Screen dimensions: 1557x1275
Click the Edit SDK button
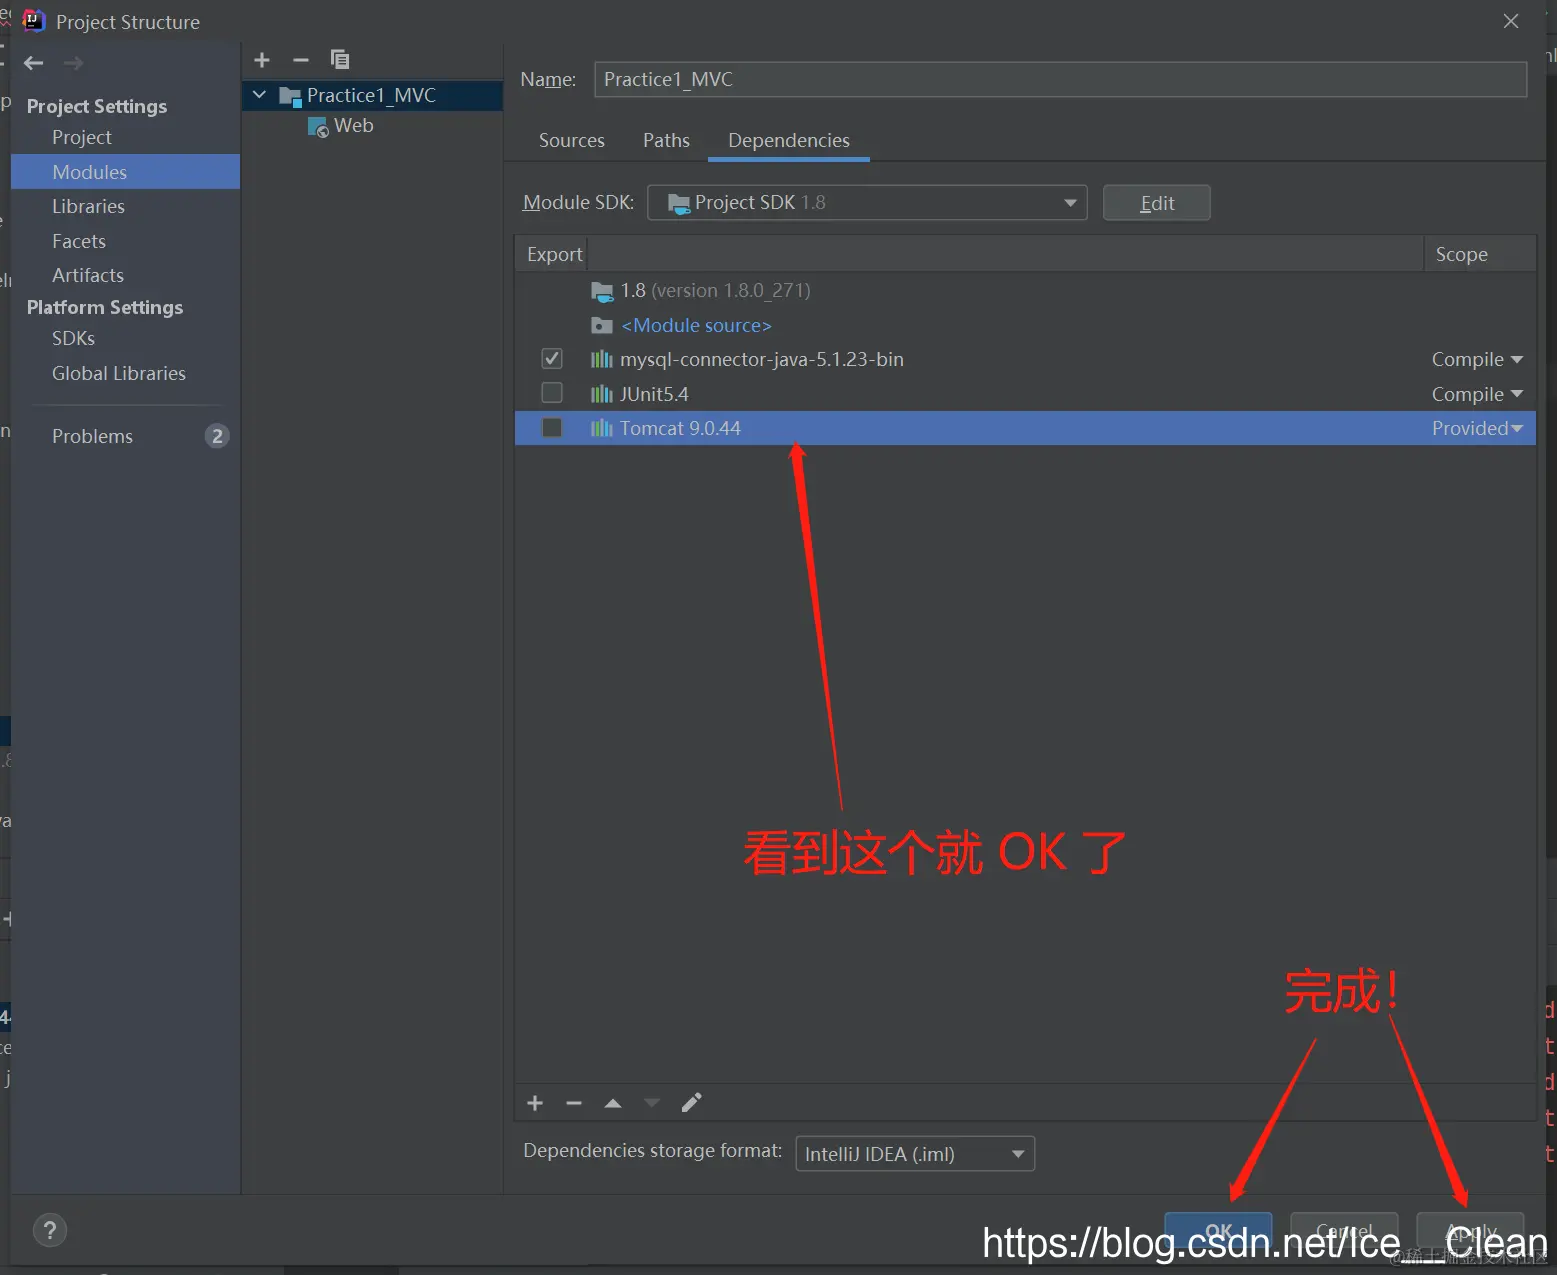[x=1157, y=203]
